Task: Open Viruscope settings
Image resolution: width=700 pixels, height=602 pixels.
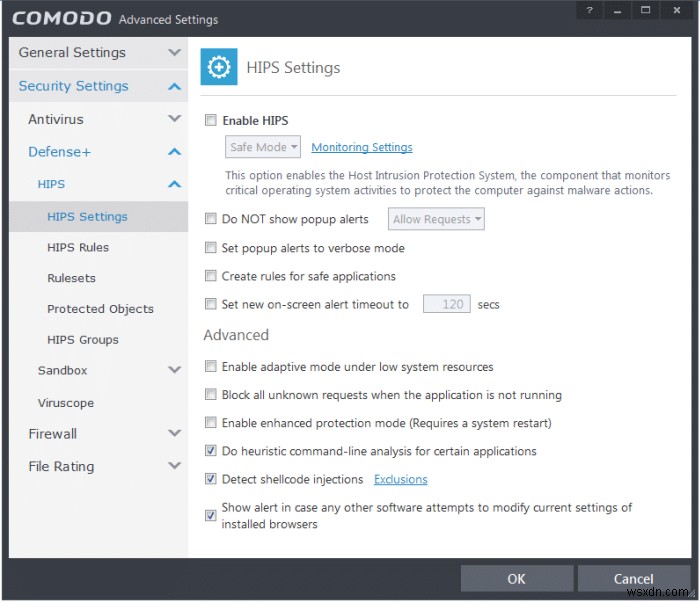Action: (66, 403)
